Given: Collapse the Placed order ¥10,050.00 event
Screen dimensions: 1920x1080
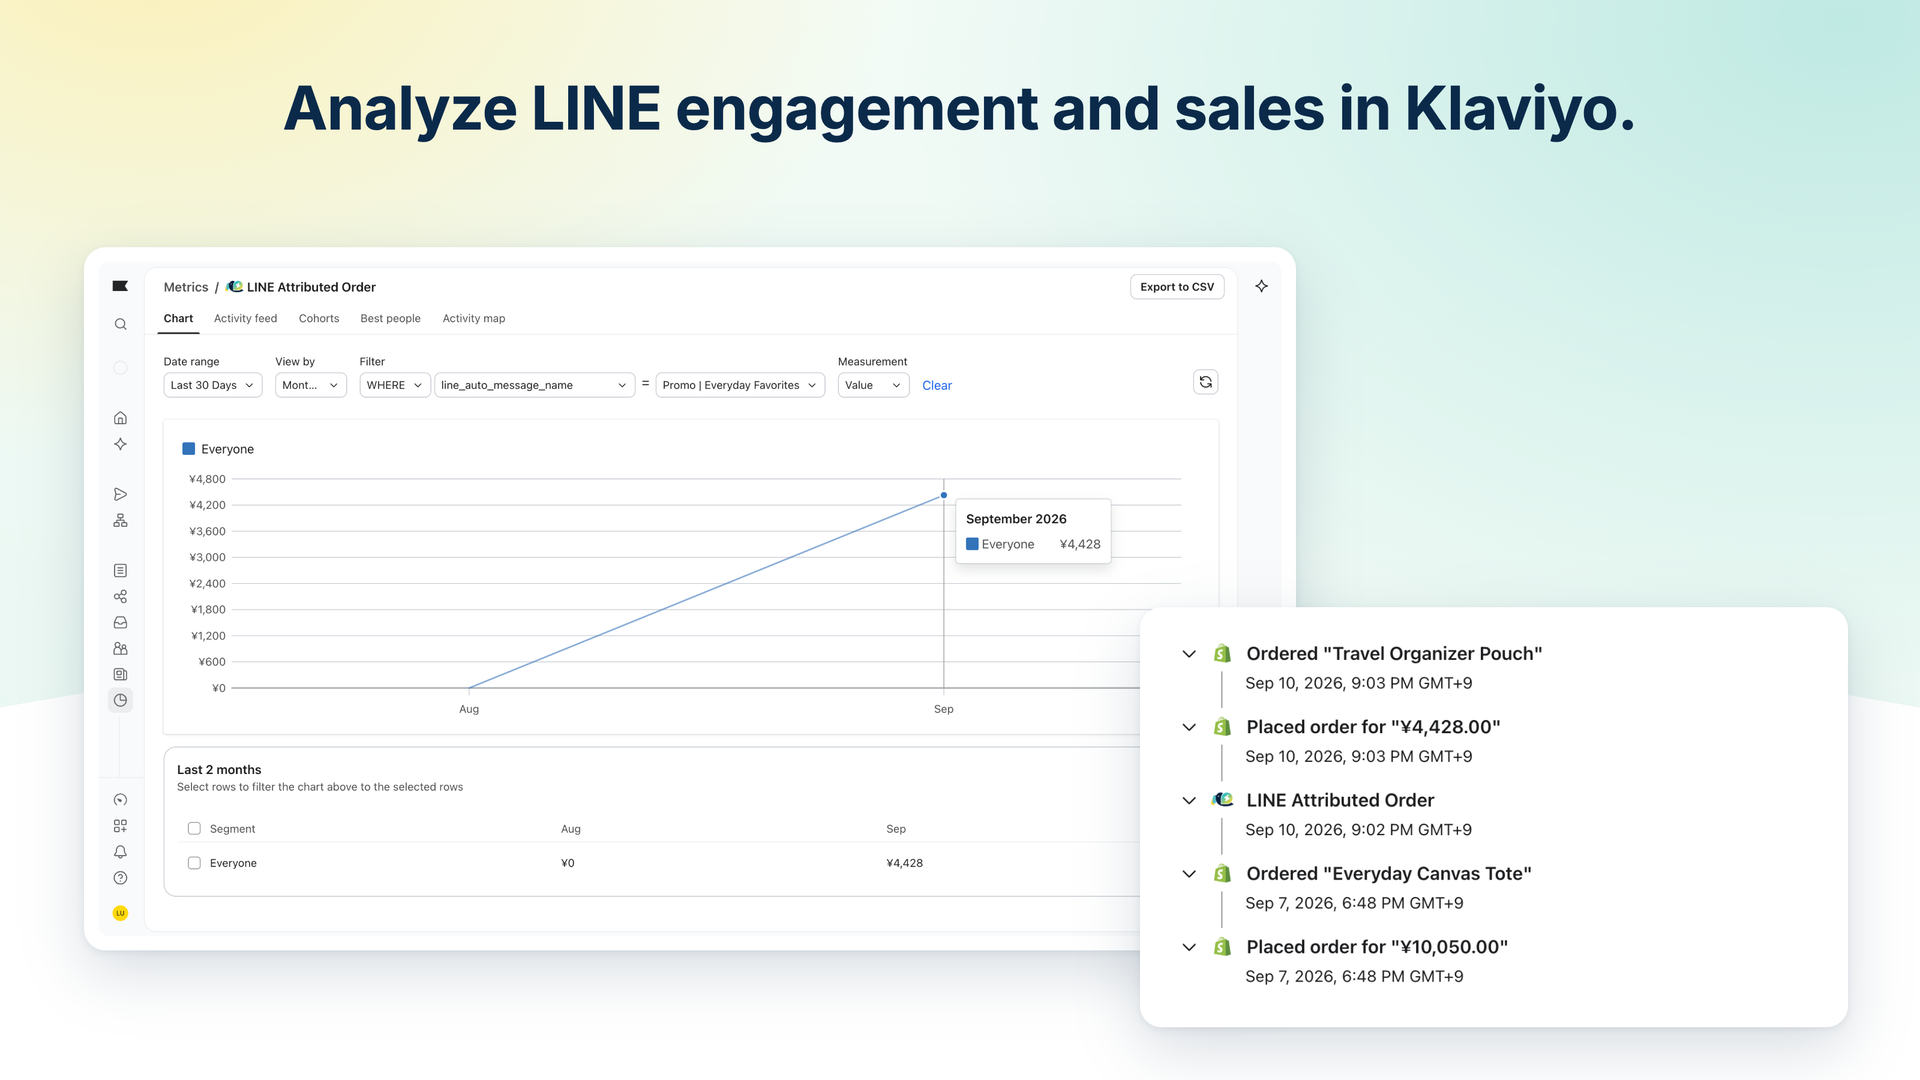Looking at the screenshot, I should click(1189, 947).
